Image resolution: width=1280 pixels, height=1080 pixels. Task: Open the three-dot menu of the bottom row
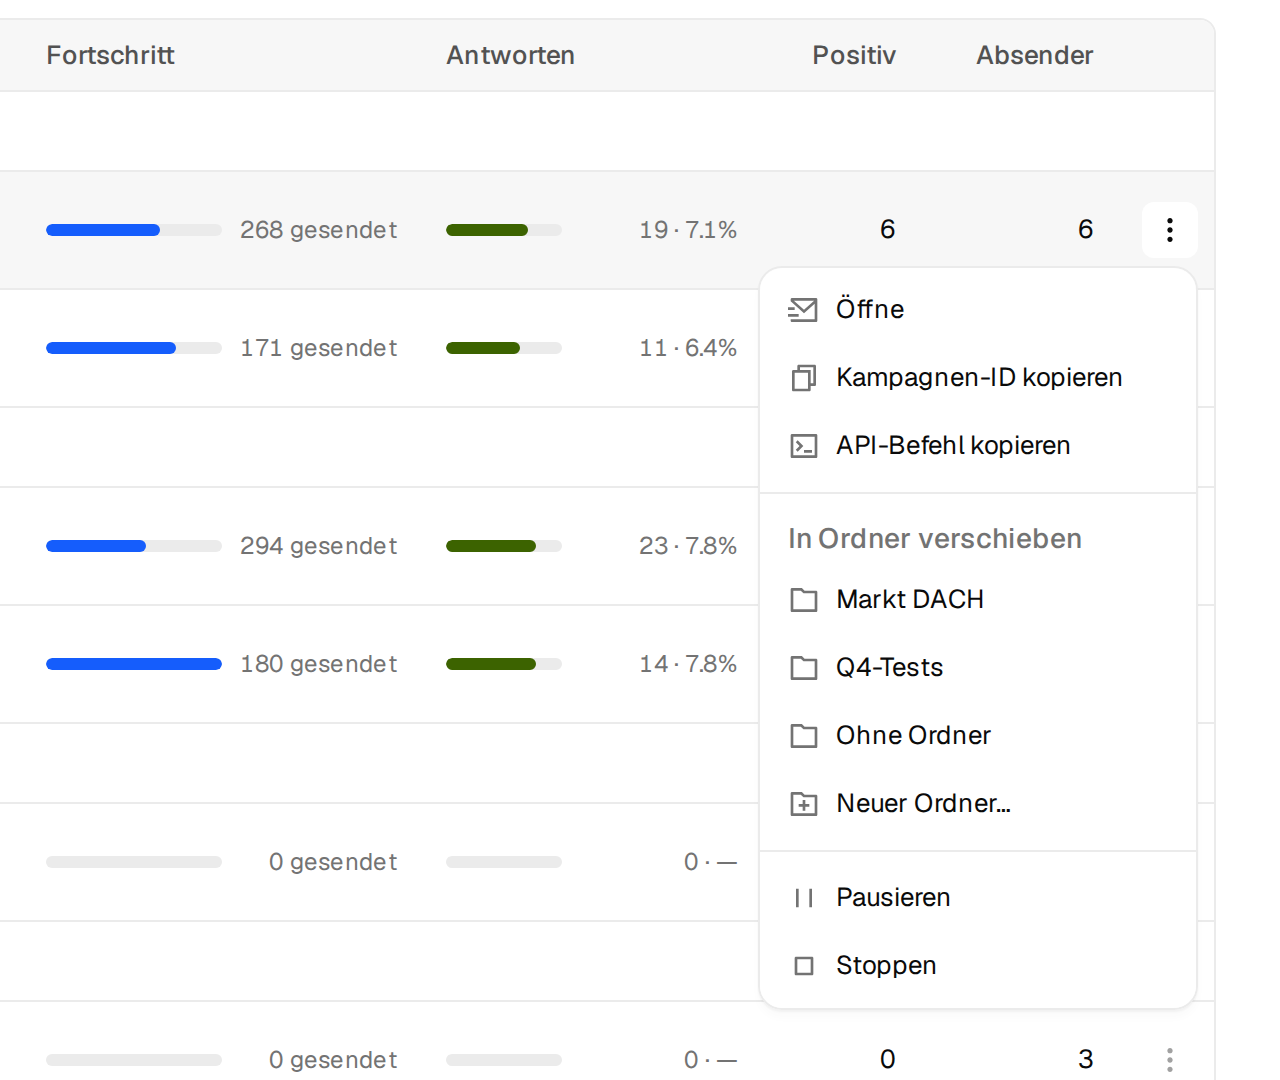click(x=1169, y=1059)
